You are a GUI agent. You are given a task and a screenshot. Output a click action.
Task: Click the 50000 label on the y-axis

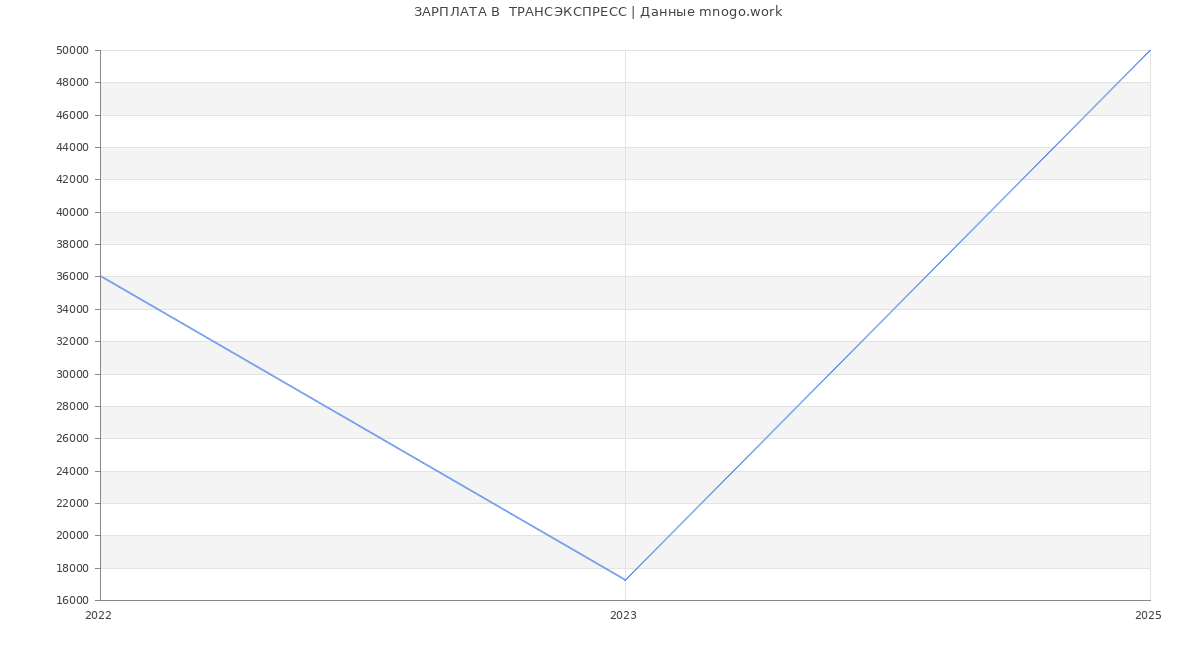tap(73, 51)
